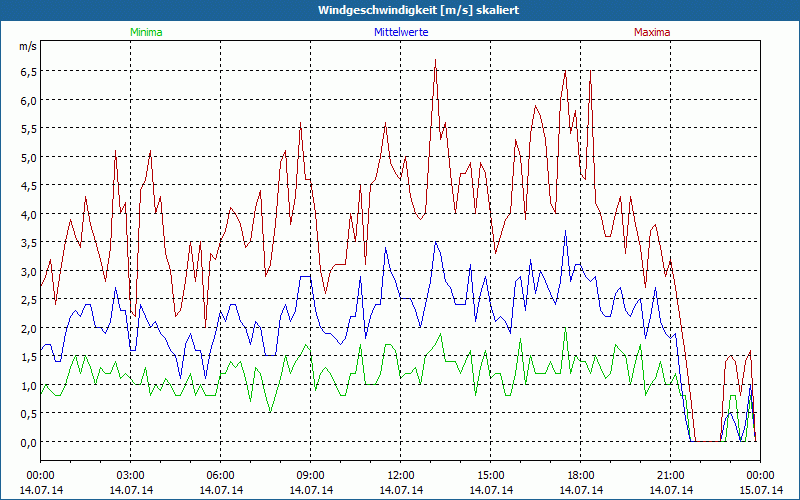Click the red Maxima peak above 6,5 near 13:00

[435, 60]
